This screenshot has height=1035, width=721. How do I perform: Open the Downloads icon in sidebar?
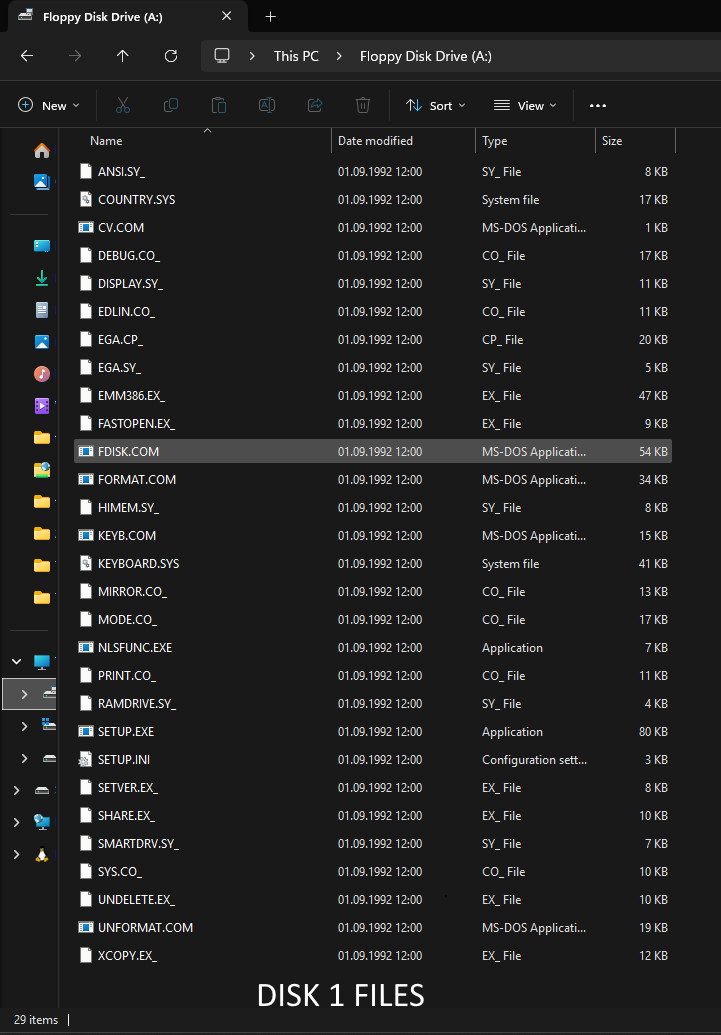point(42,278)
